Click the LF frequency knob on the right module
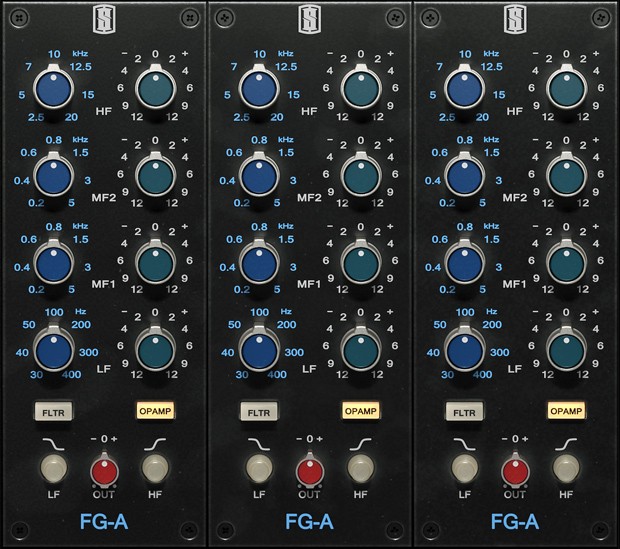Screen dimensions: 620x549 tap(465, 350)
